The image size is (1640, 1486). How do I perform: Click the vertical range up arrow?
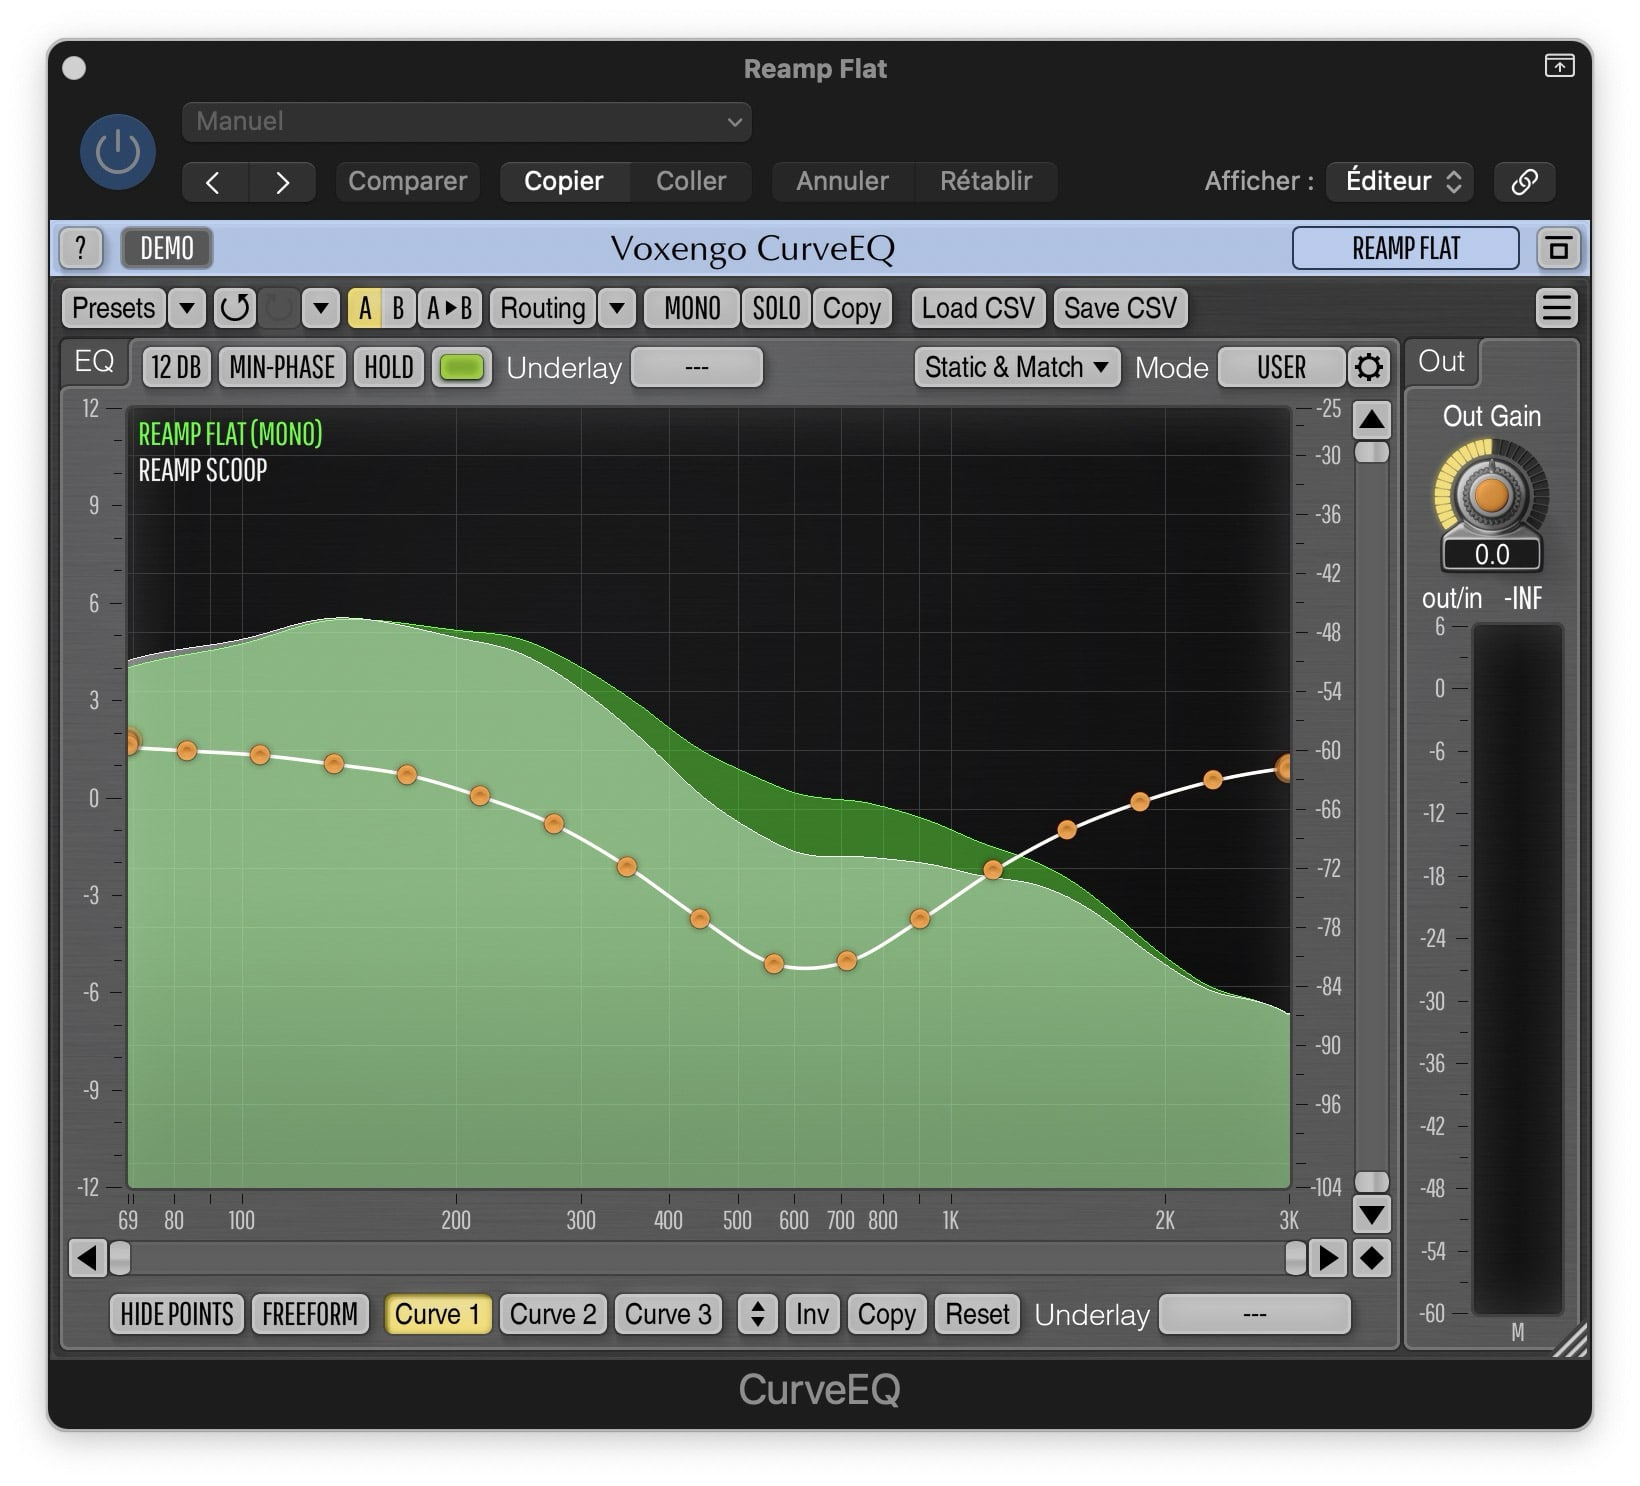[x=1372, y=420]
